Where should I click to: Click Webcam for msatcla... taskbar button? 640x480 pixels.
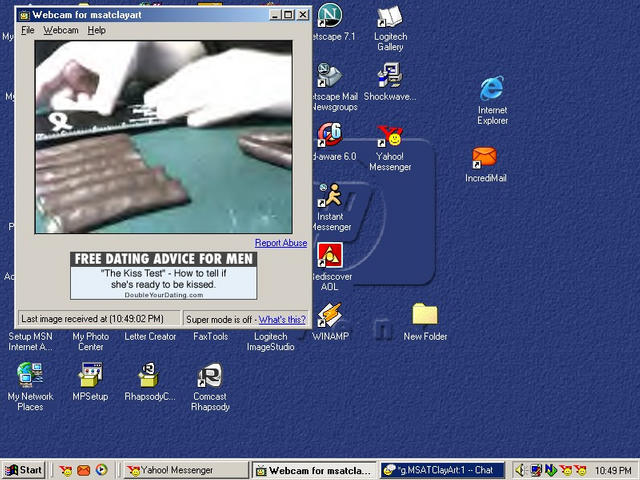coord(315,470)
